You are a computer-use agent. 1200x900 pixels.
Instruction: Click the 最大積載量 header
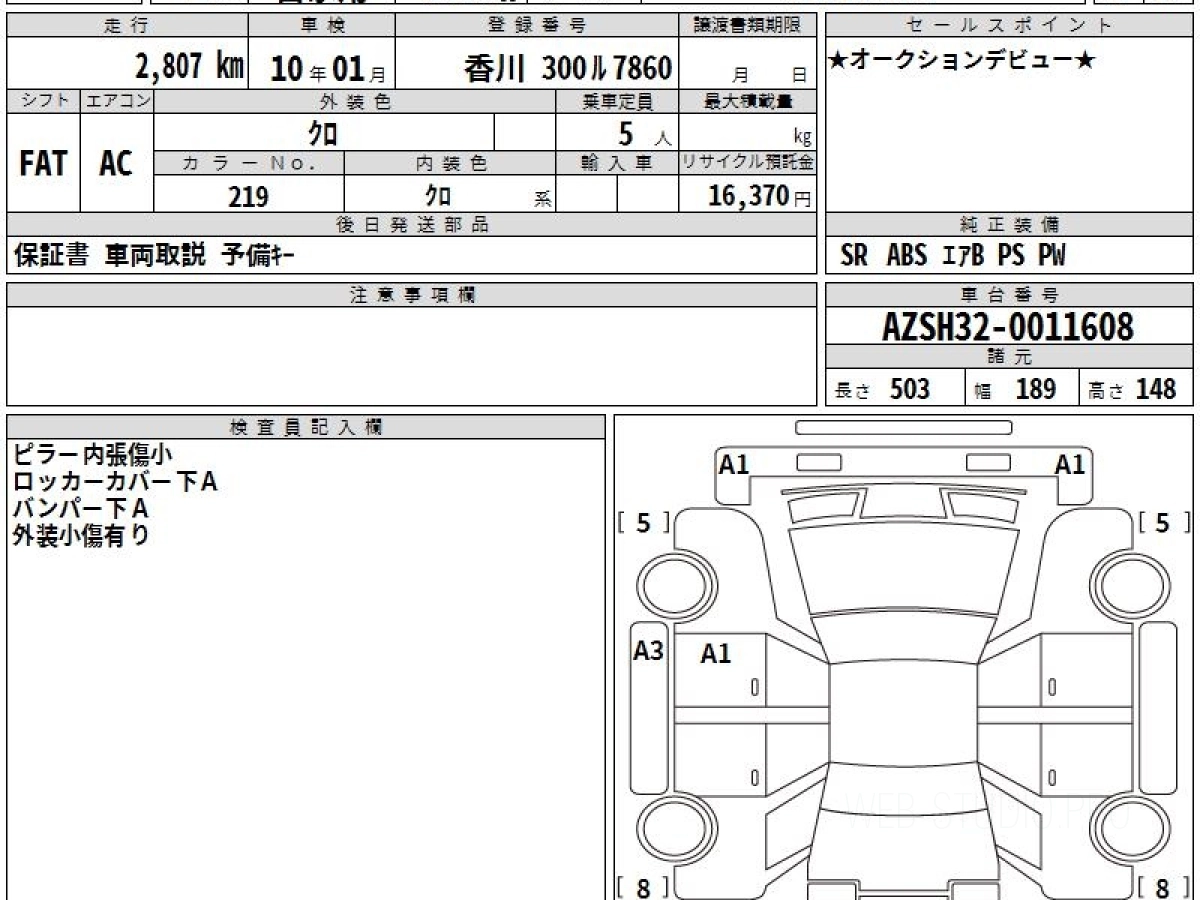point(748,101)
